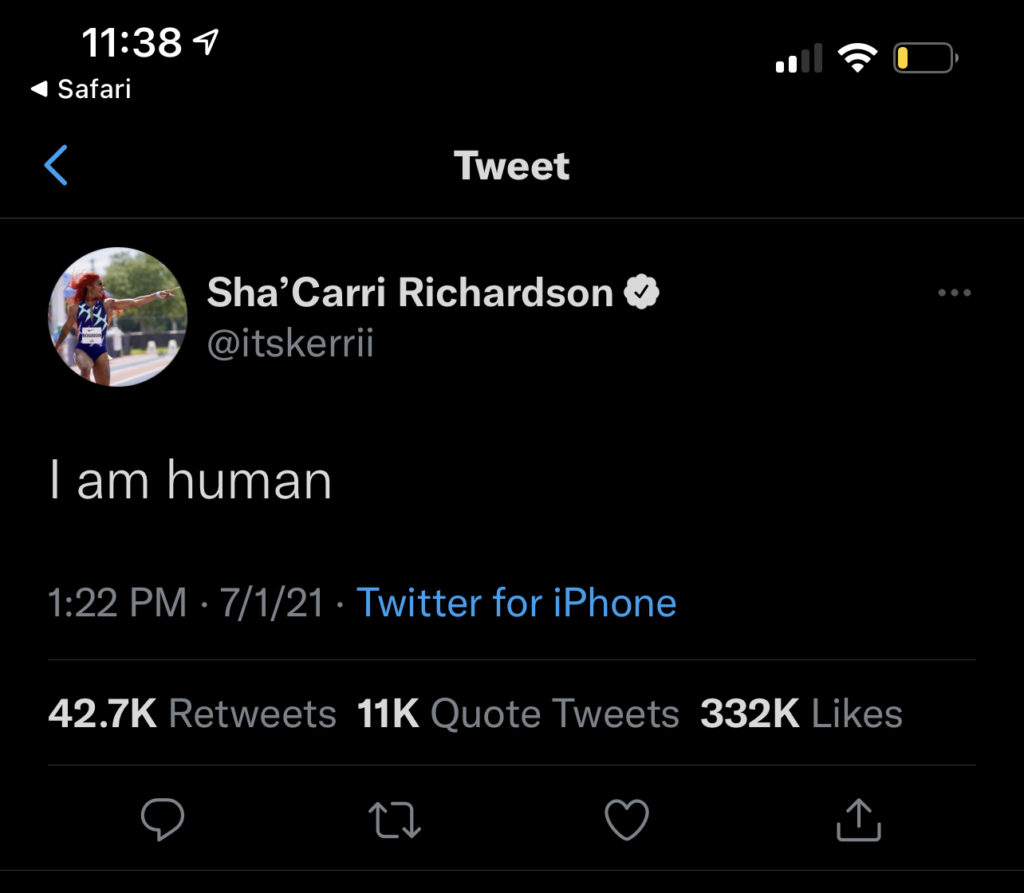Viewport: 1024px width, 893px height.
Task: Tap the Wi-Fi status icon
Action: click(x=857, y=59)
